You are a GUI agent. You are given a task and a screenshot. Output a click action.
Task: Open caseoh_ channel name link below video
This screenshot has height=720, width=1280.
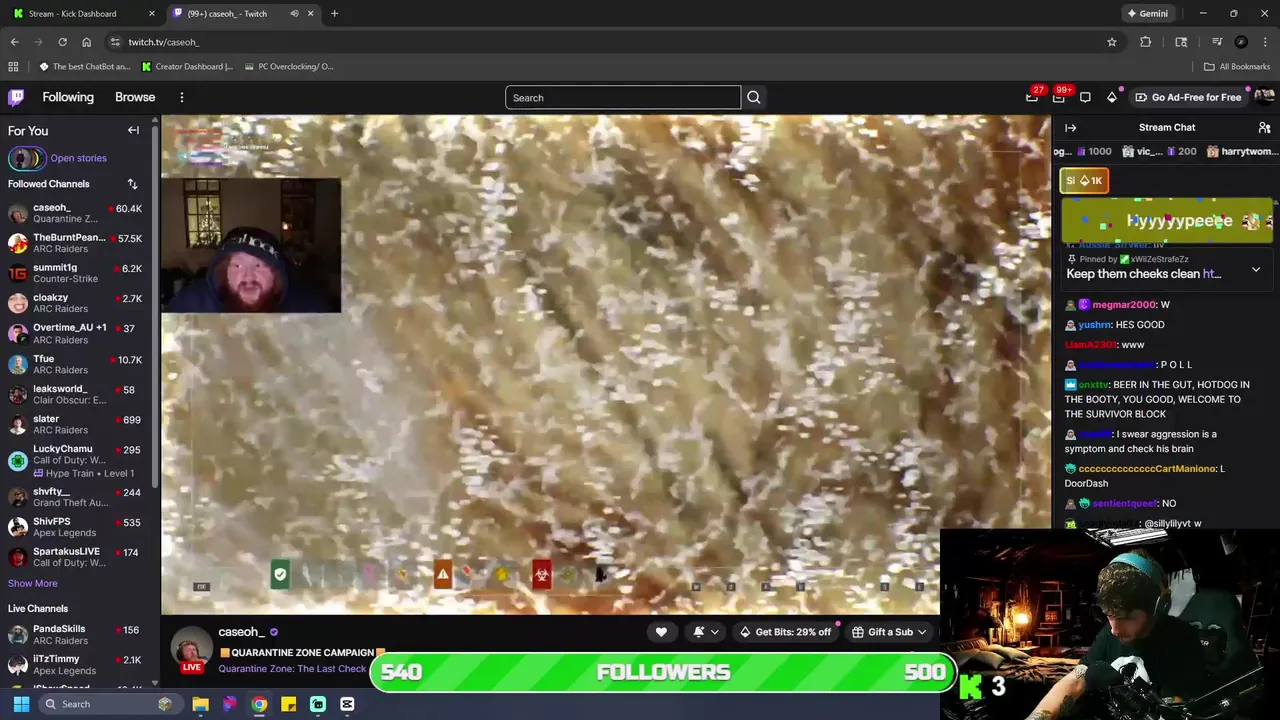point(240,632)
